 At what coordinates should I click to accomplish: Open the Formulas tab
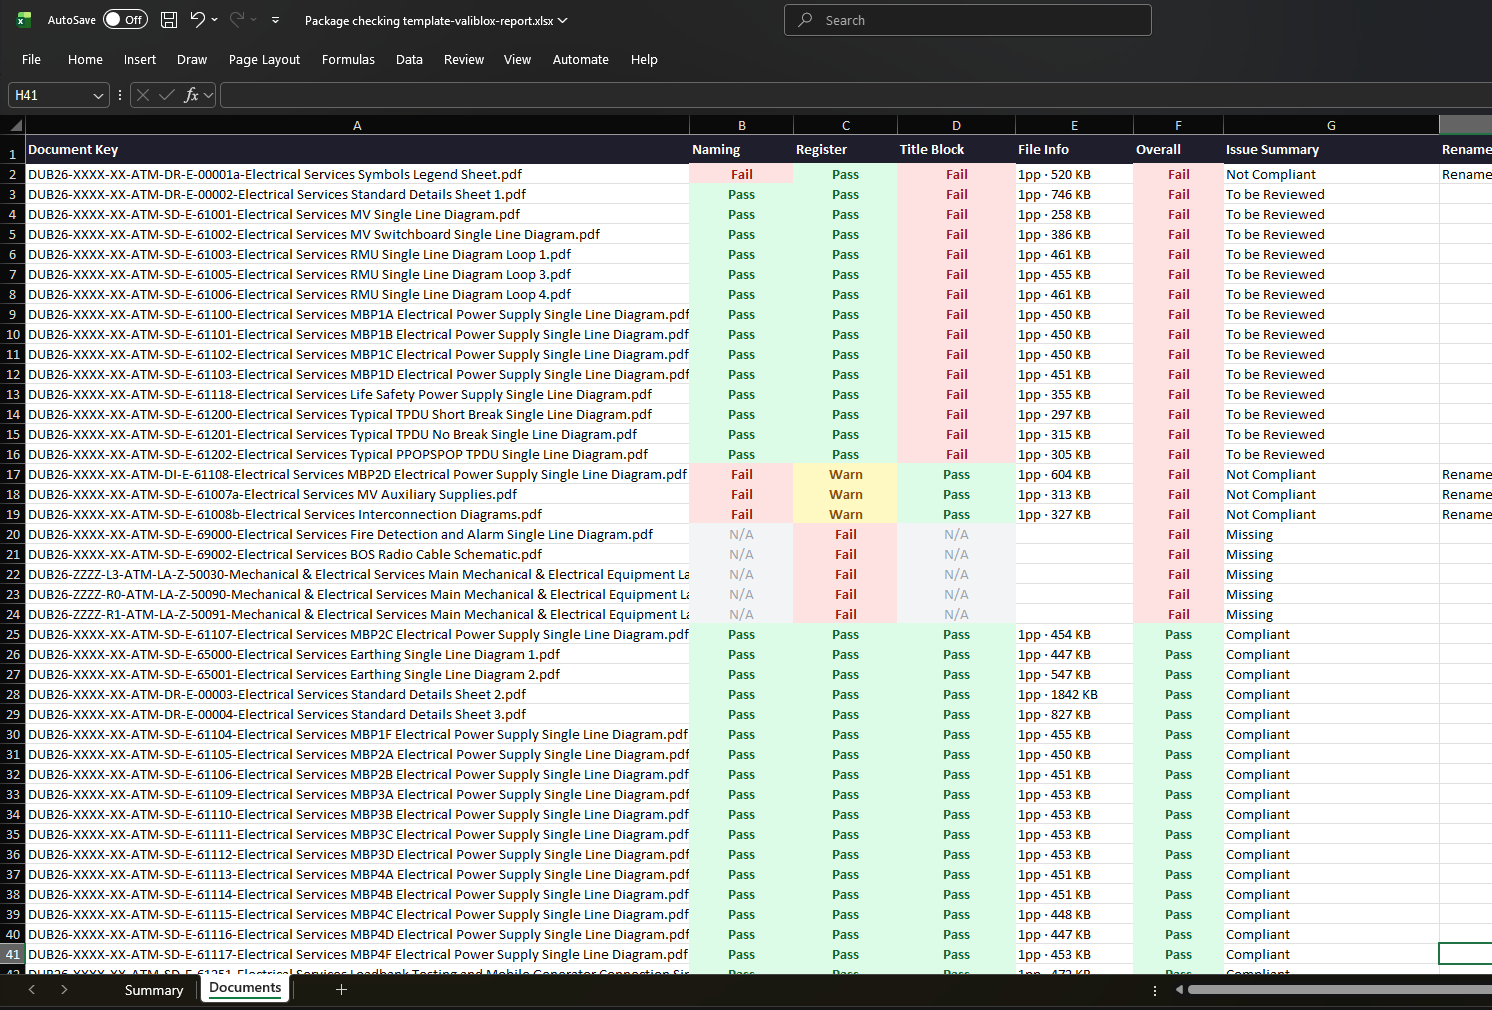(x=348, y=60)
